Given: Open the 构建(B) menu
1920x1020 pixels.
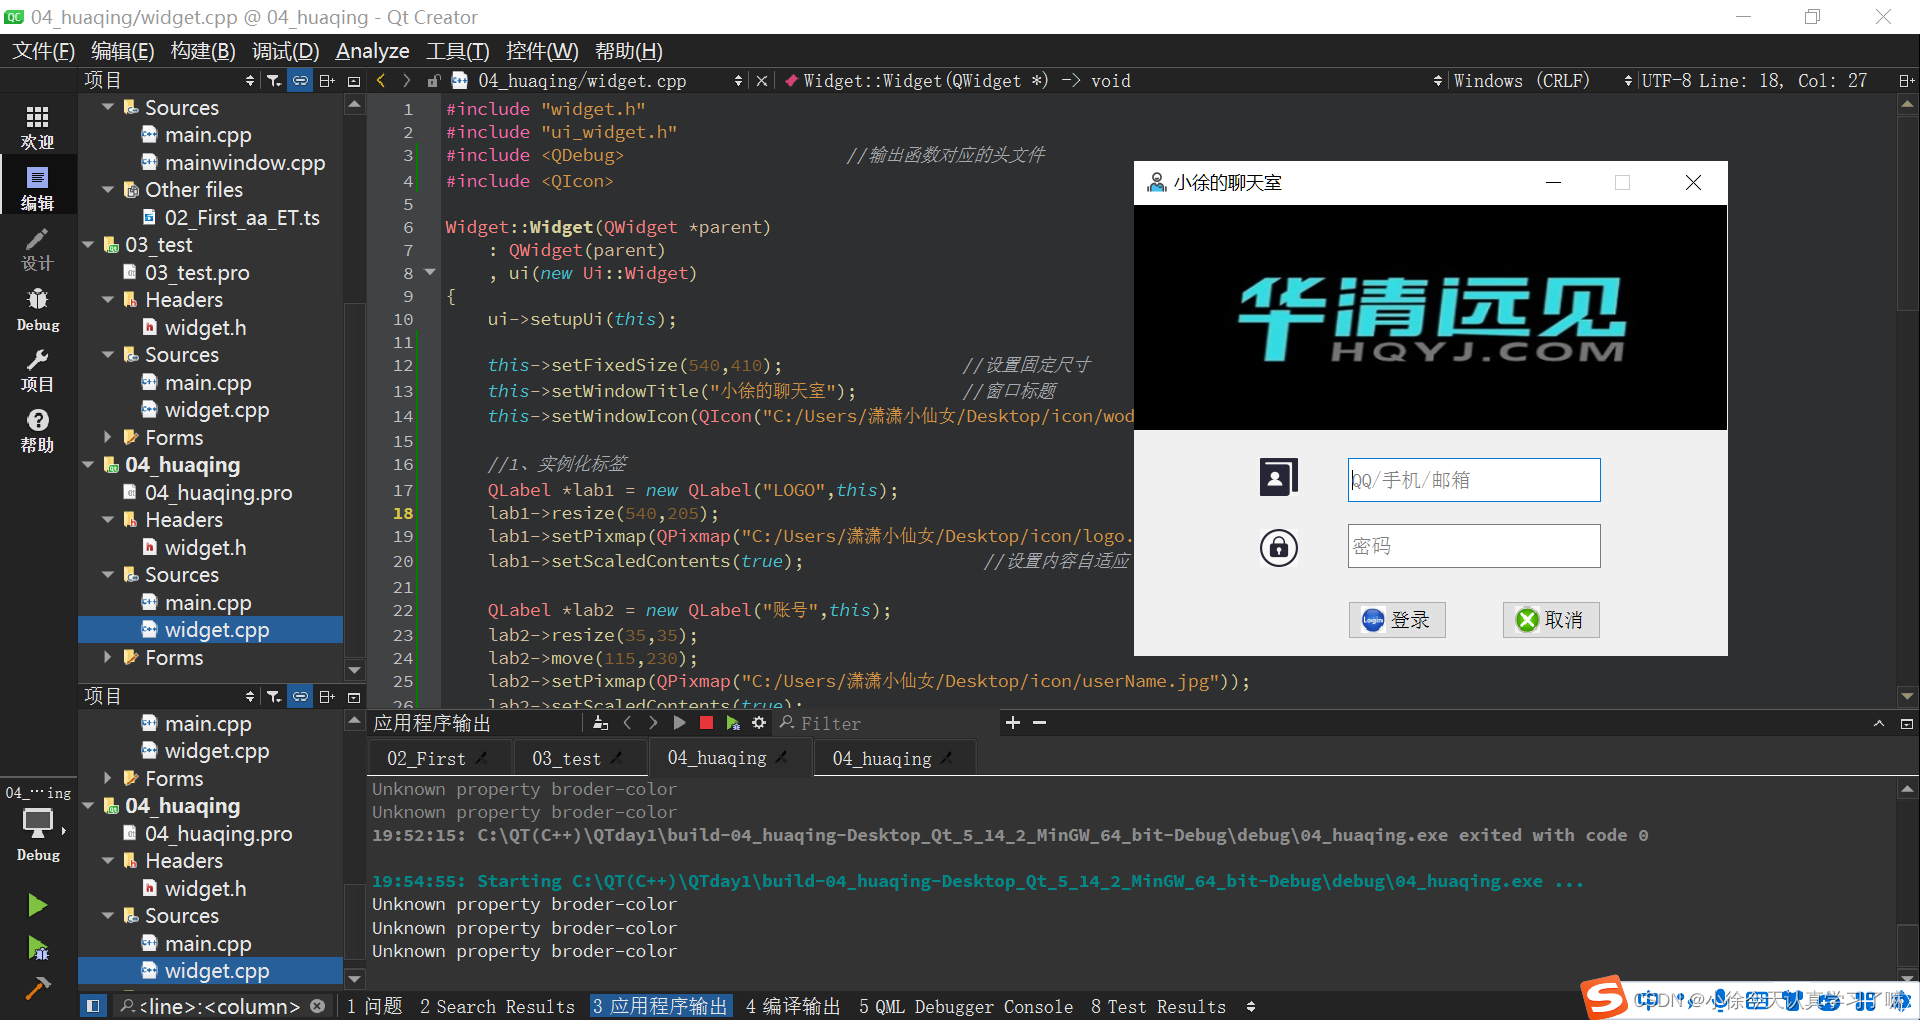Looking at the screenshot, I should tap(203, 51).
